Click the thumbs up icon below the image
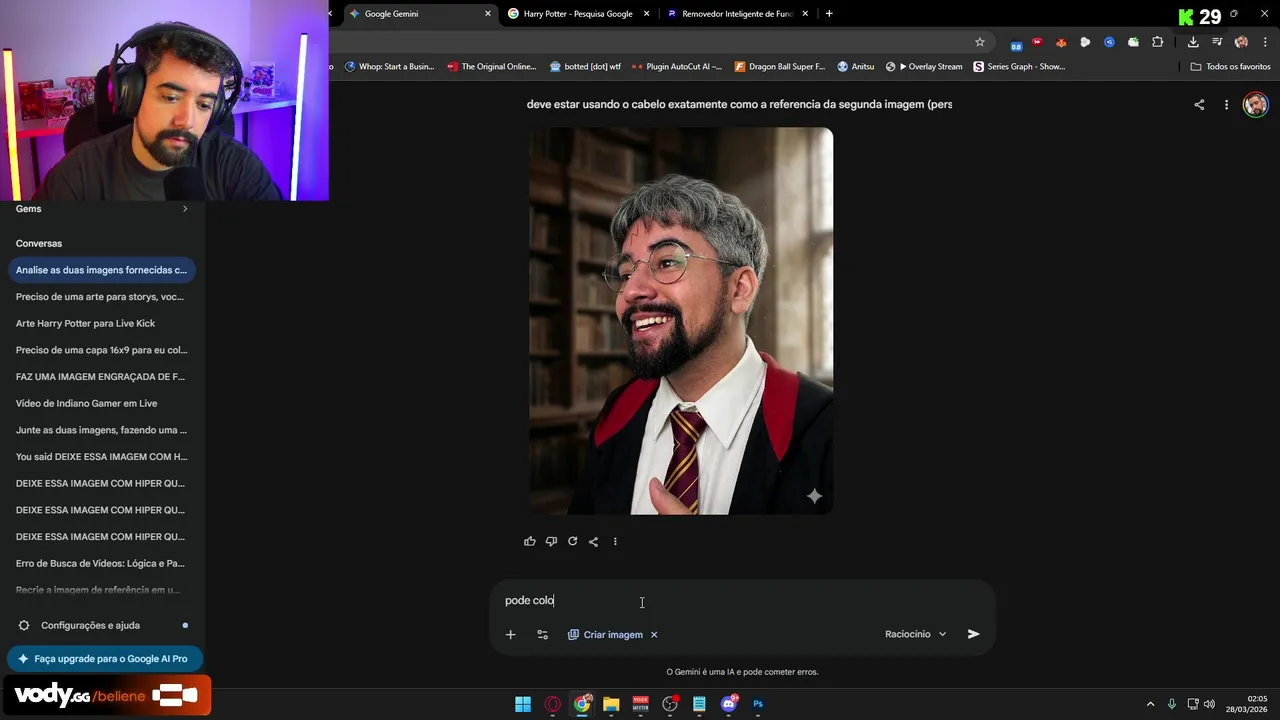Image resolution: width=1280 pixels, height=720 pixels. tap(530, 541)
